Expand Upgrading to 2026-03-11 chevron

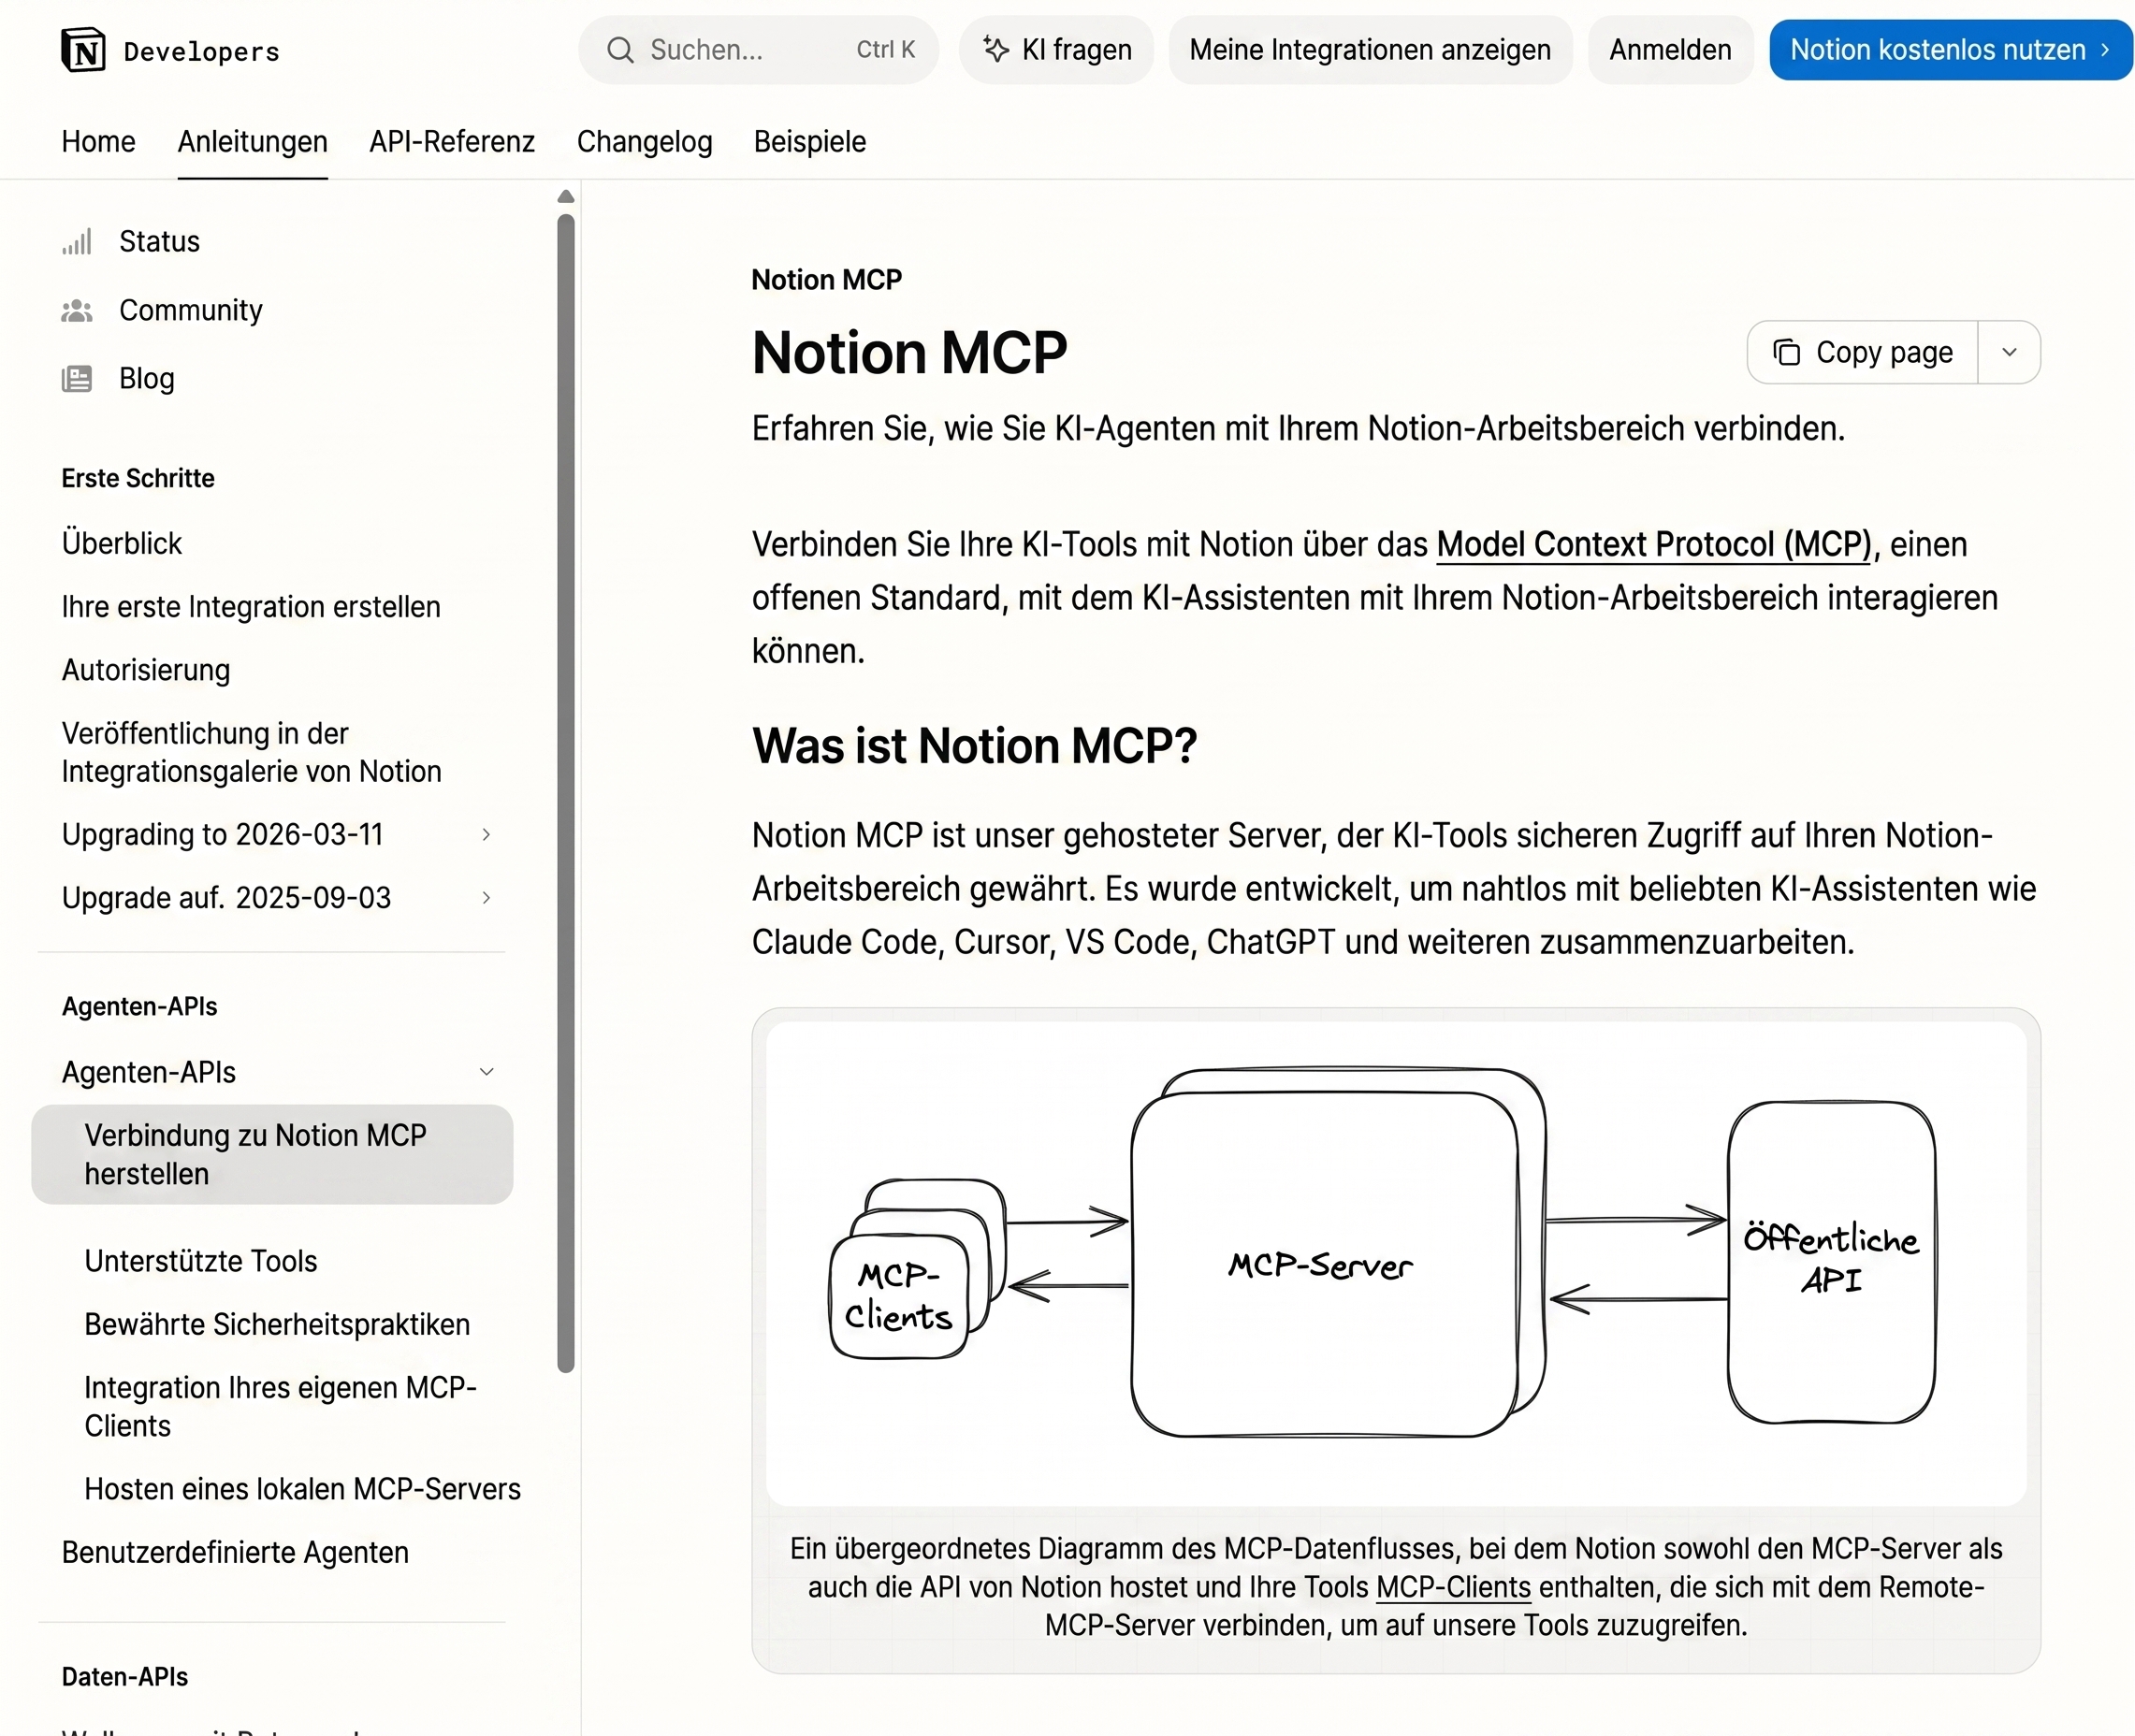(486, 834)
